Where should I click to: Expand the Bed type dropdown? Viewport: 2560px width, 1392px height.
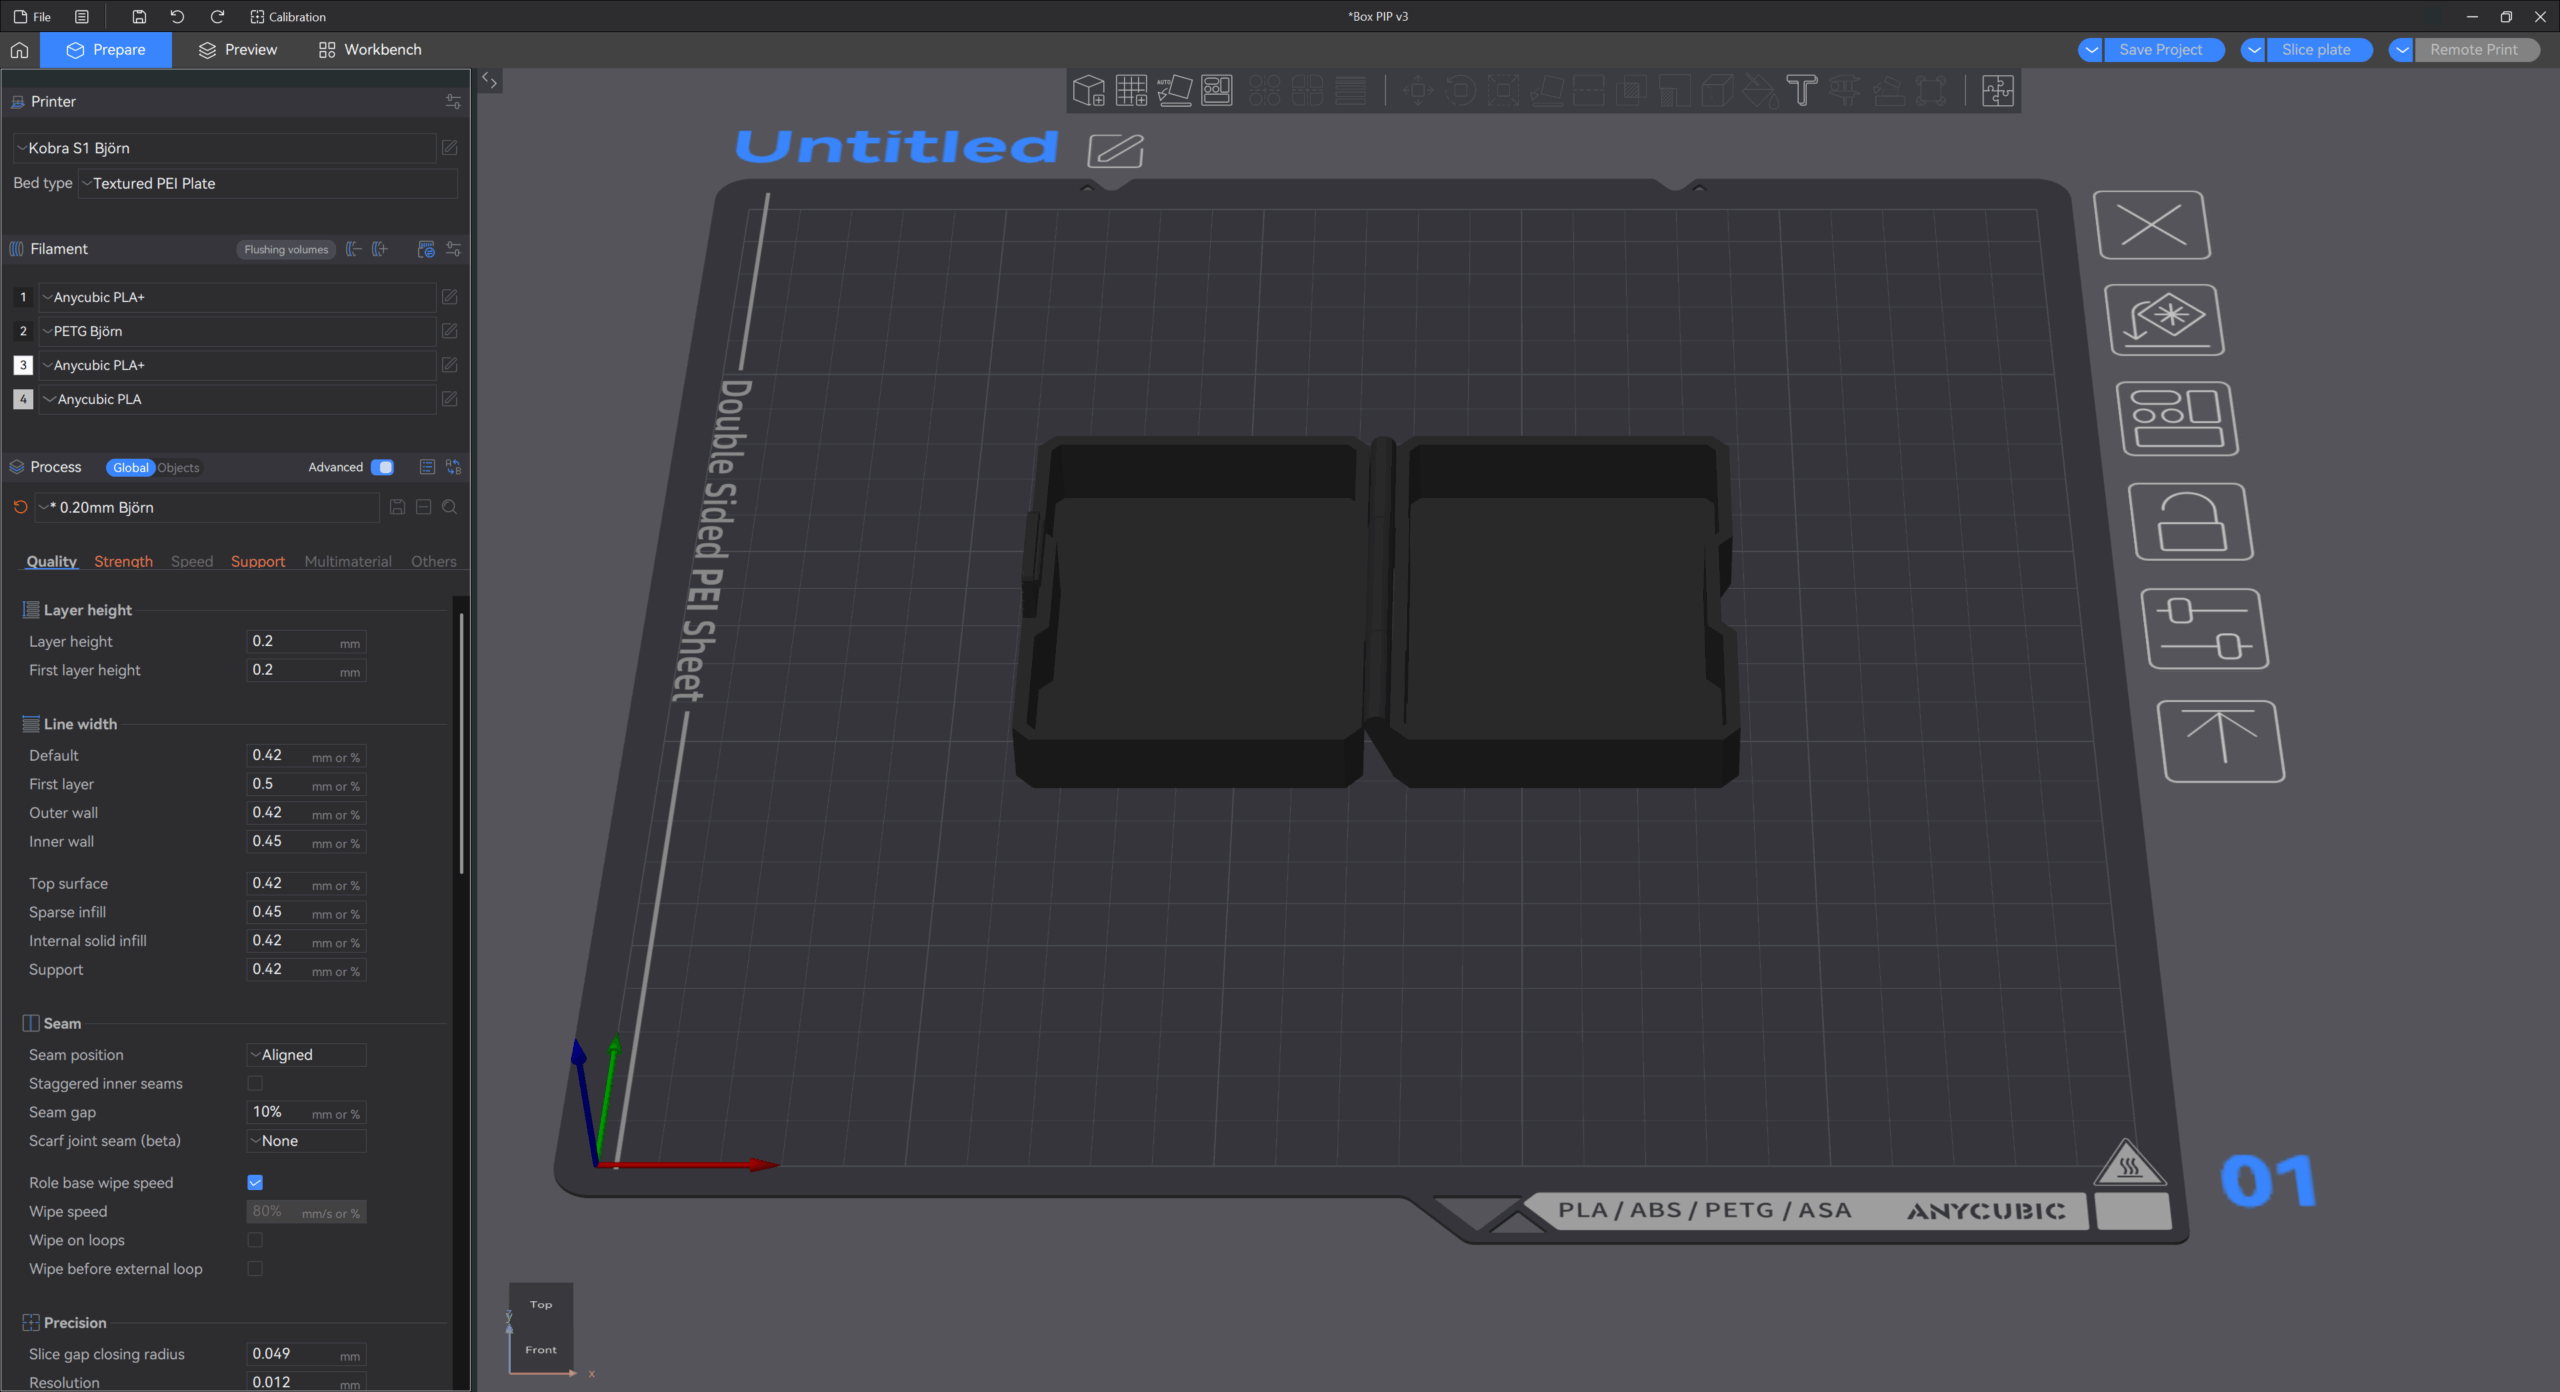(268, 184)
